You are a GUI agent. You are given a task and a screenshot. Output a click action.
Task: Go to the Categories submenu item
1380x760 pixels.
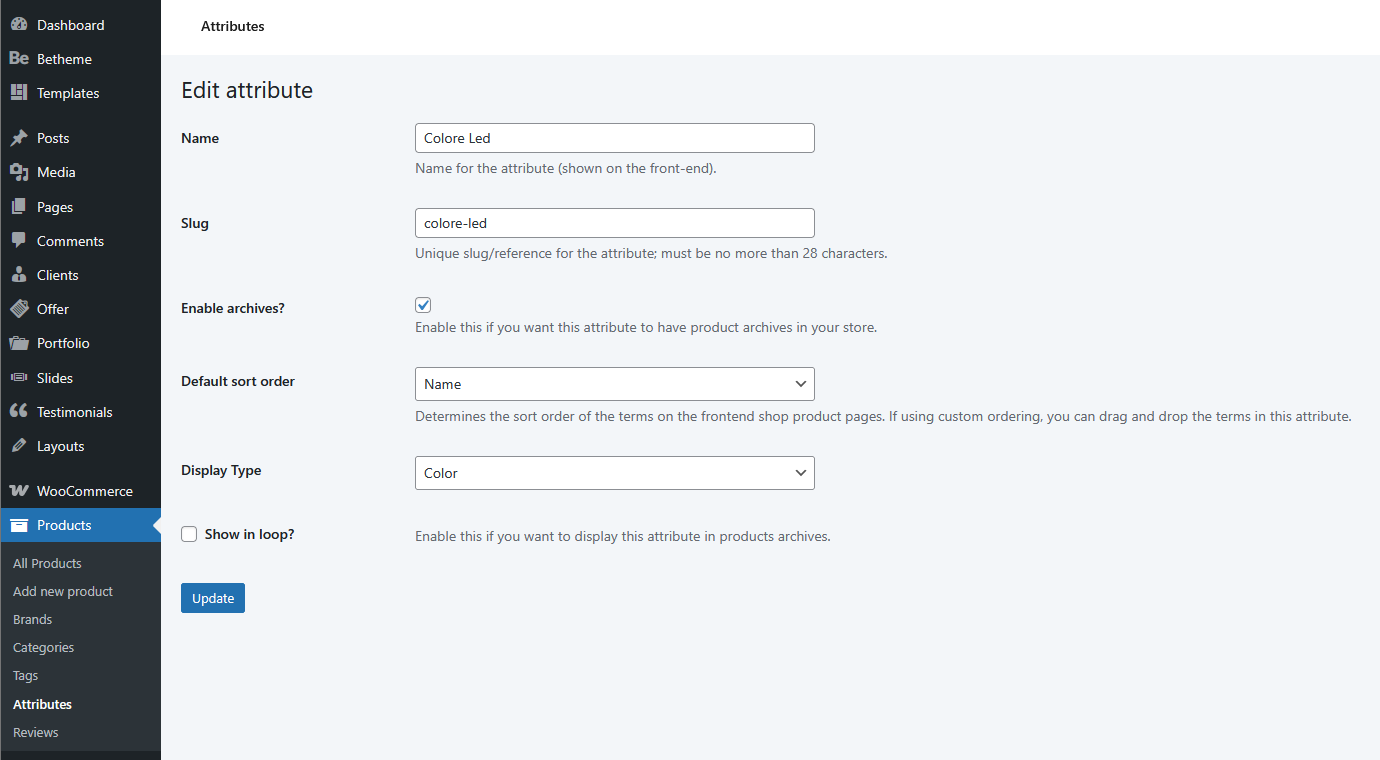click(43, 647)
